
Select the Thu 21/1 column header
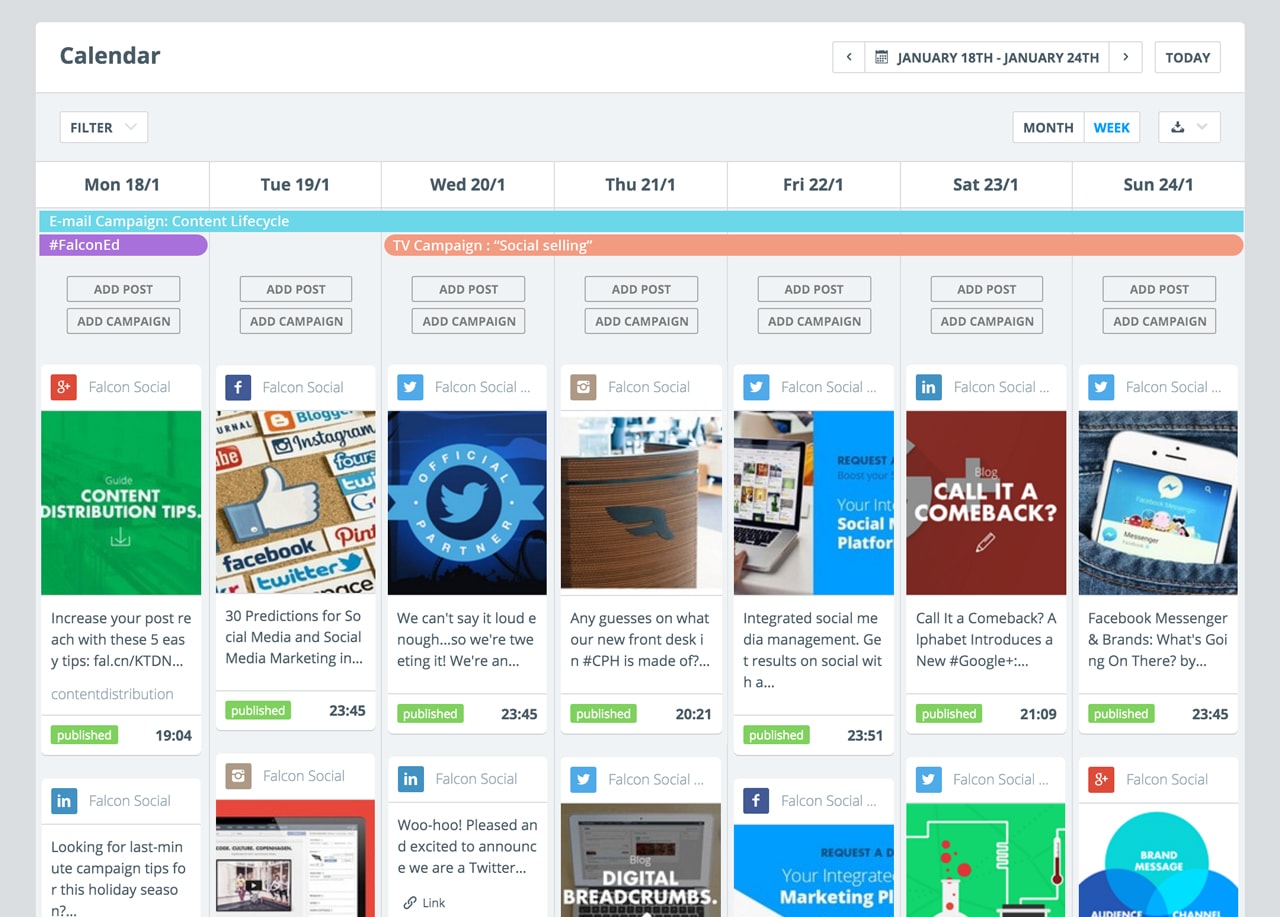point(641,184)
